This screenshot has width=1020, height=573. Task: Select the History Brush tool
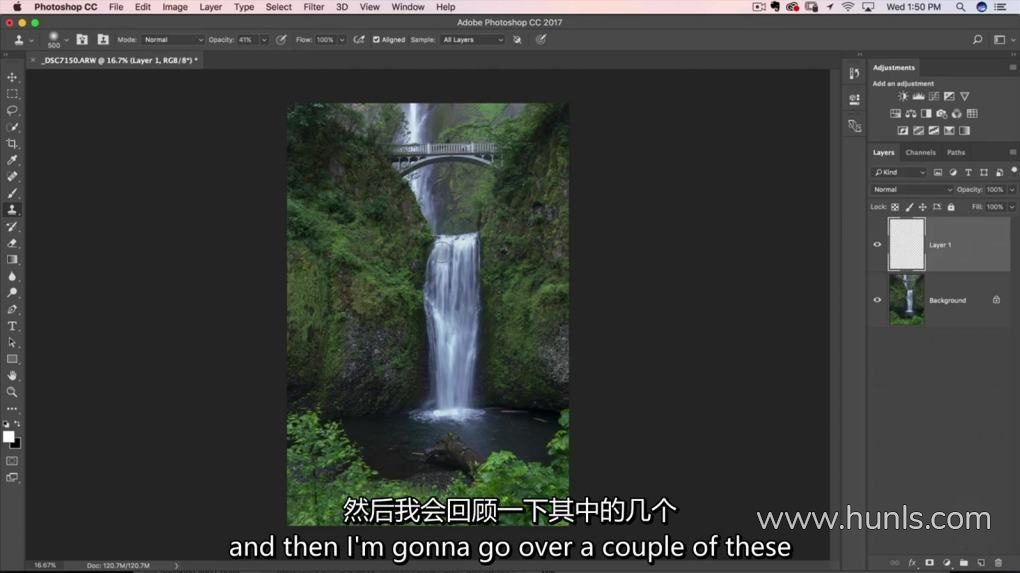tap(12, 226)
